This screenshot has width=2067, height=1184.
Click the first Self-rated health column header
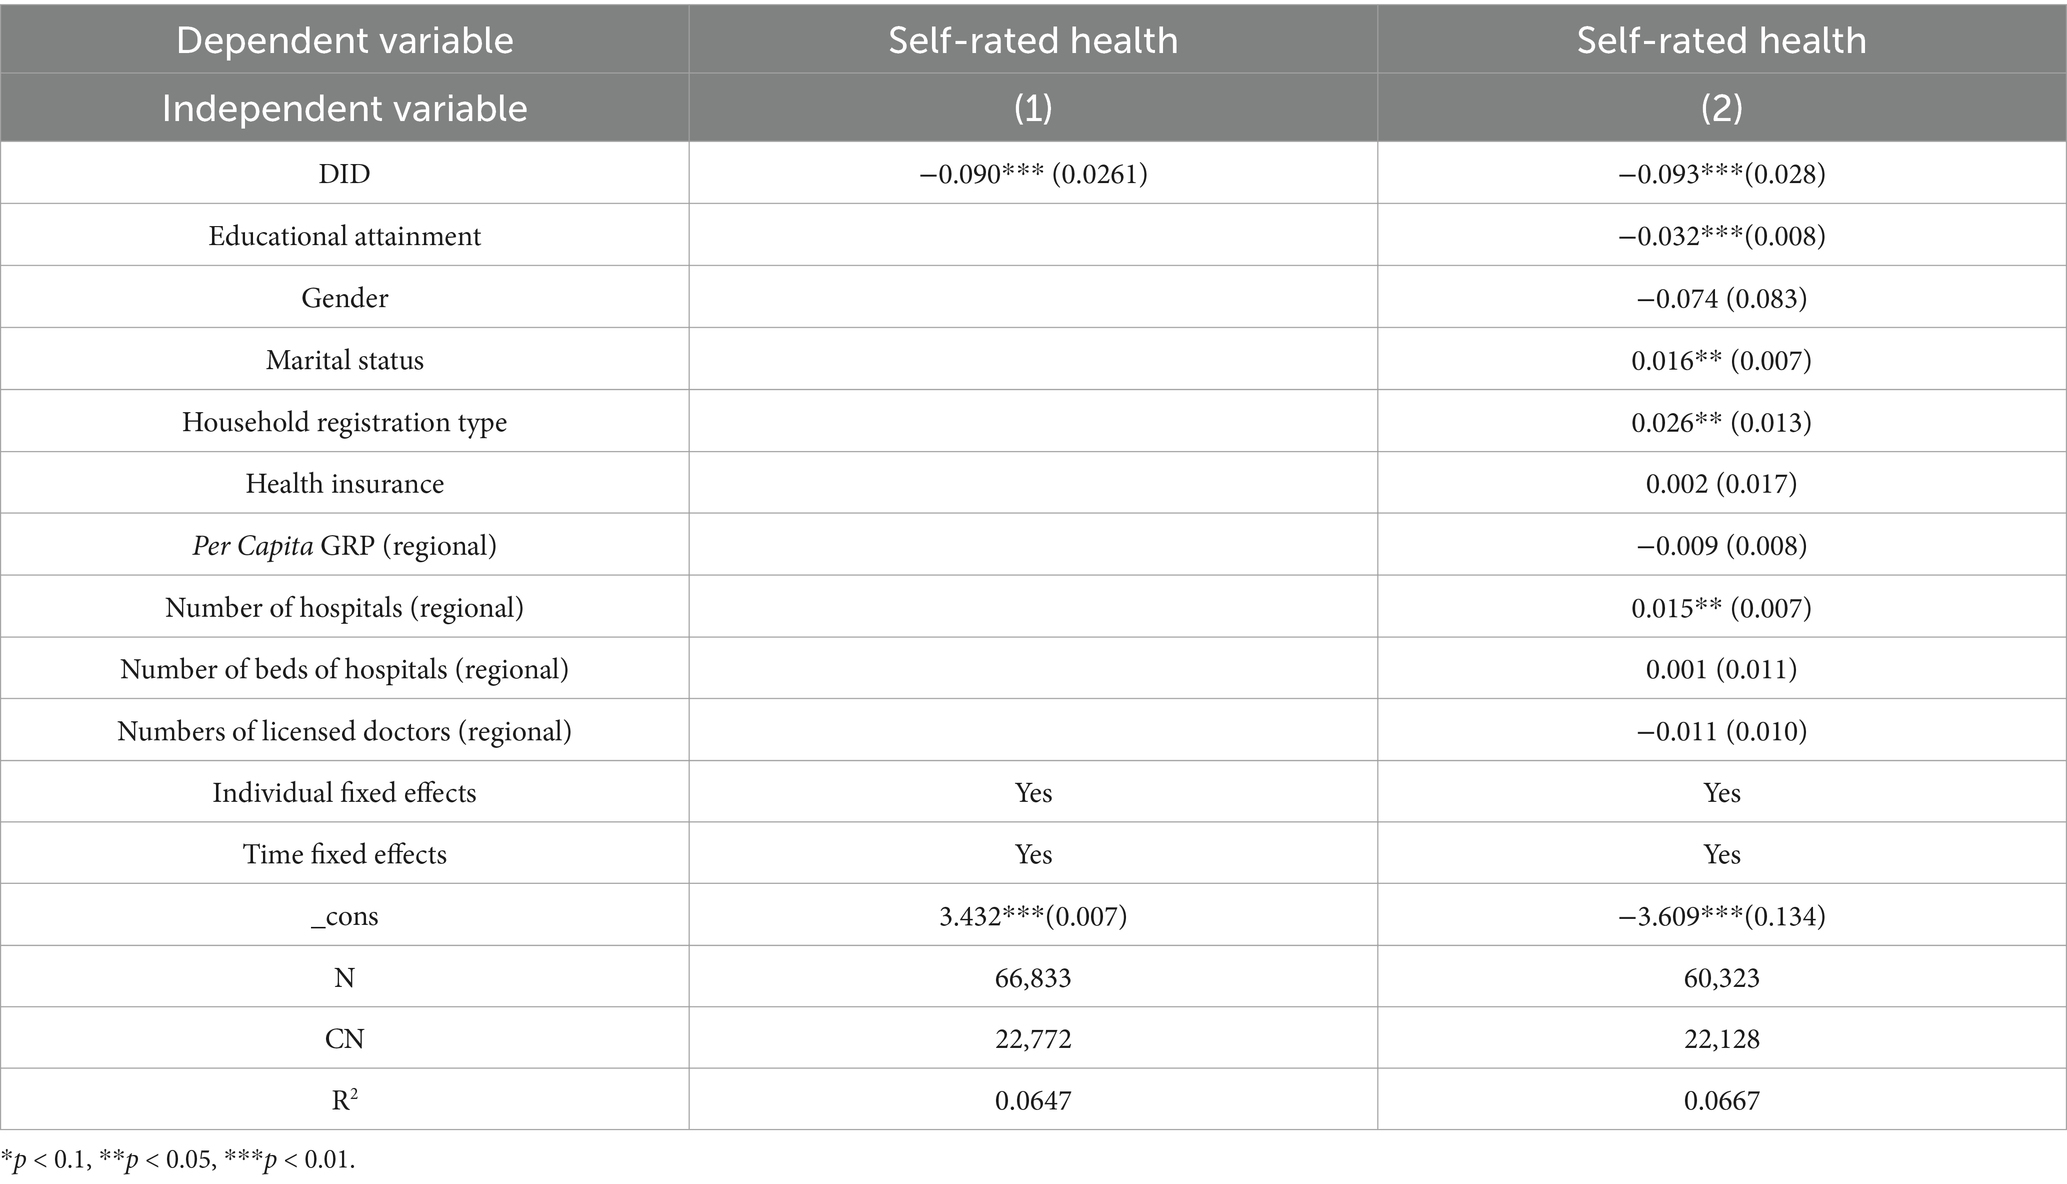click(1033, 40)
